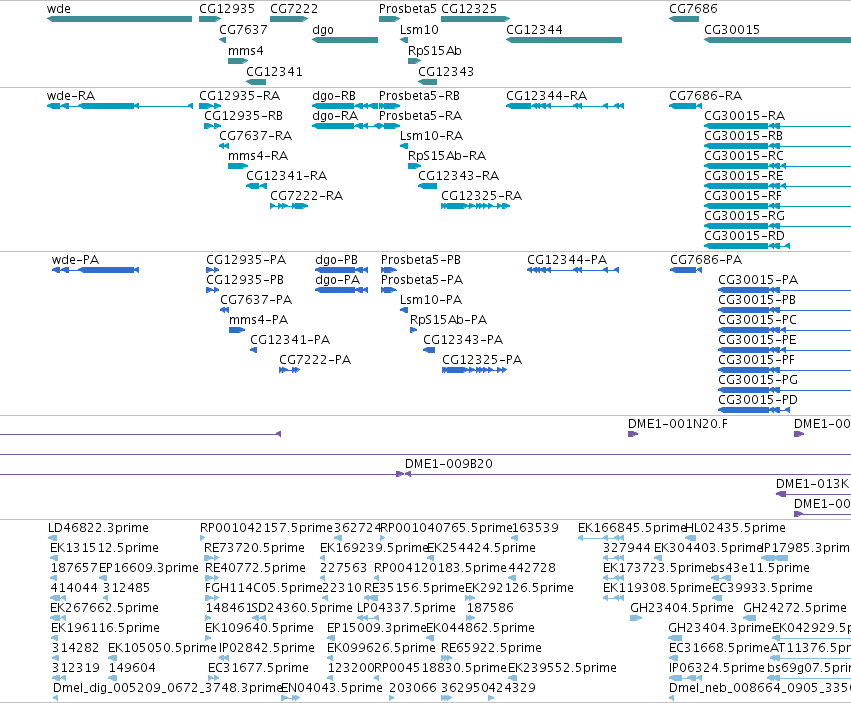Image resolution: width=851 pixels, height=703 pixels.
Task: Click EST EK099626.5prime
Action: 381,648
